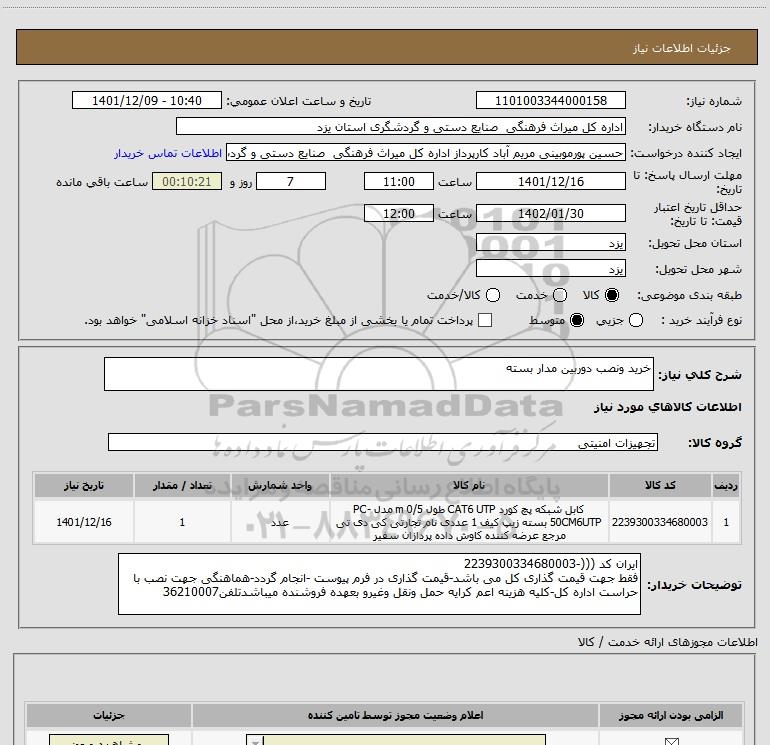This screenshot has height=745, width=770.
Task: Click the نام کالا column header
Action: tap(469, 486)
